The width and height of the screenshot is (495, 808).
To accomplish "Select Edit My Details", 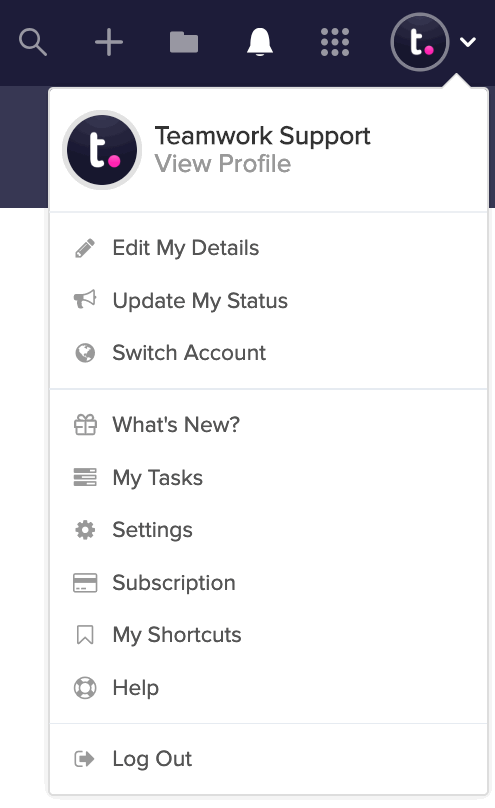I will pos(268,248).
